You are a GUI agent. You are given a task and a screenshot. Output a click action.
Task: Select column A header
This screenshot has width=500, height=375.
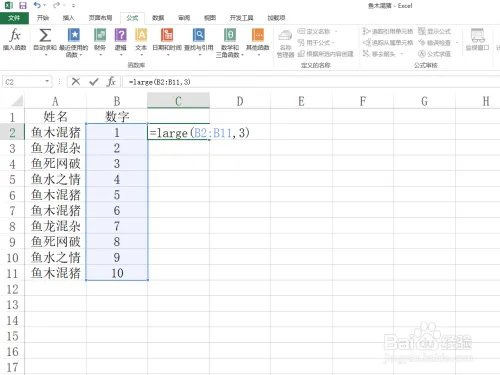point(55,101)
